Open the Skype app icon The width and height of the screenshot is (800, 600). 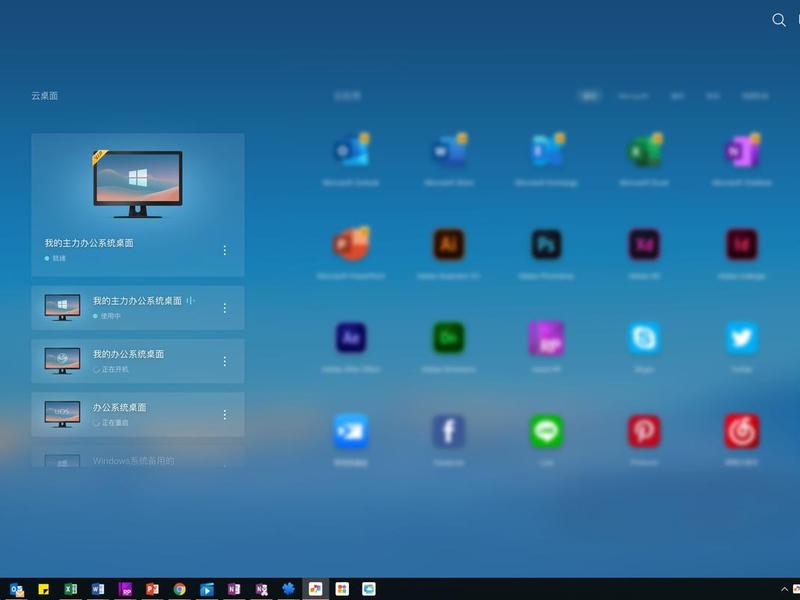pyautogui.click(x=644, y=337)
